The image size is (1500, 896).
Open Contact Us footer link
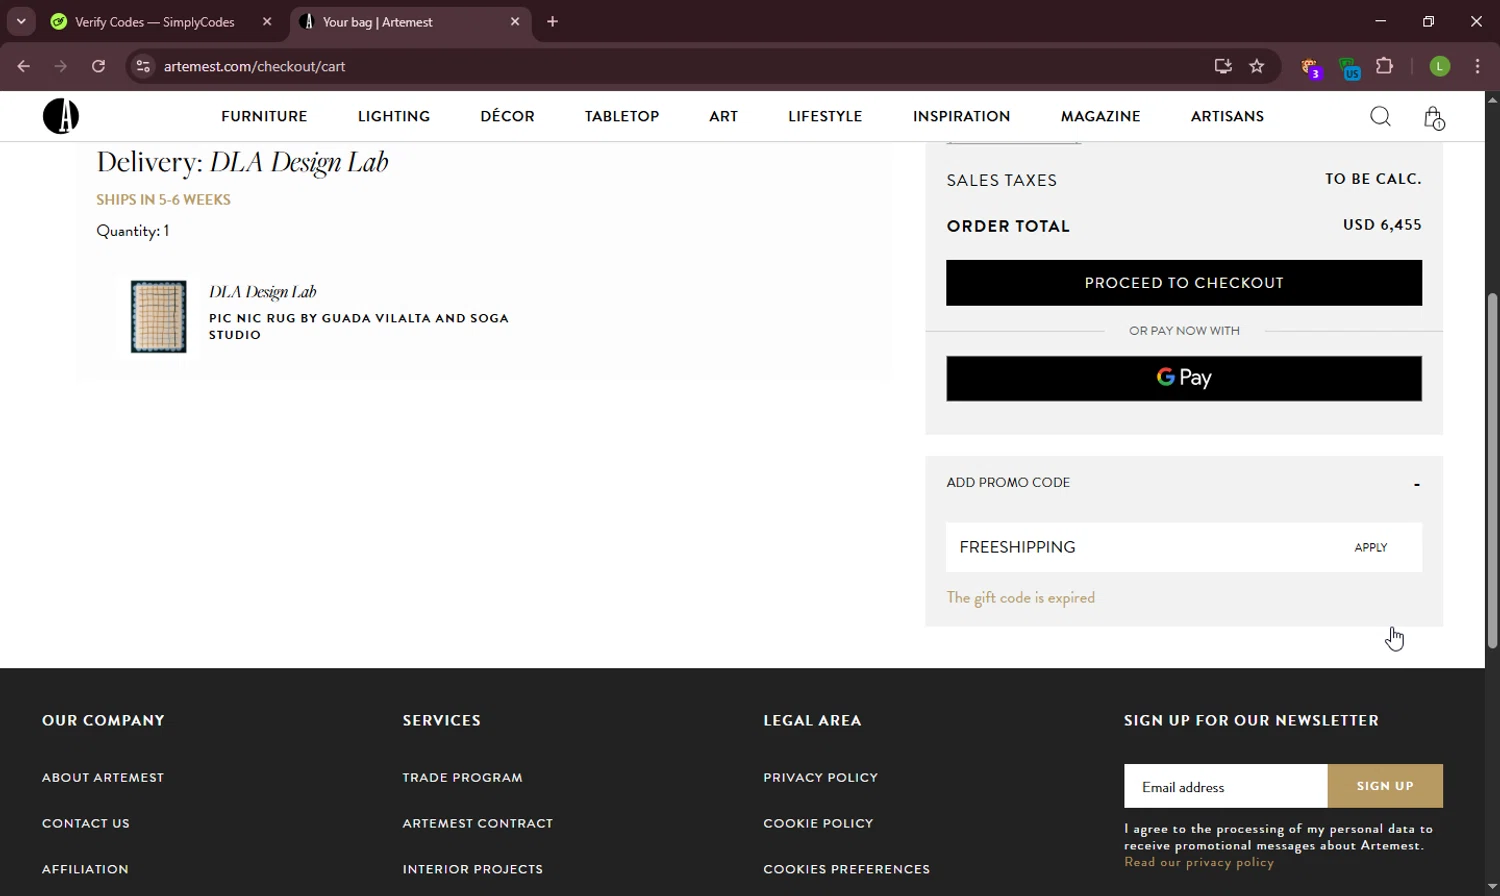tap(86, 823)
